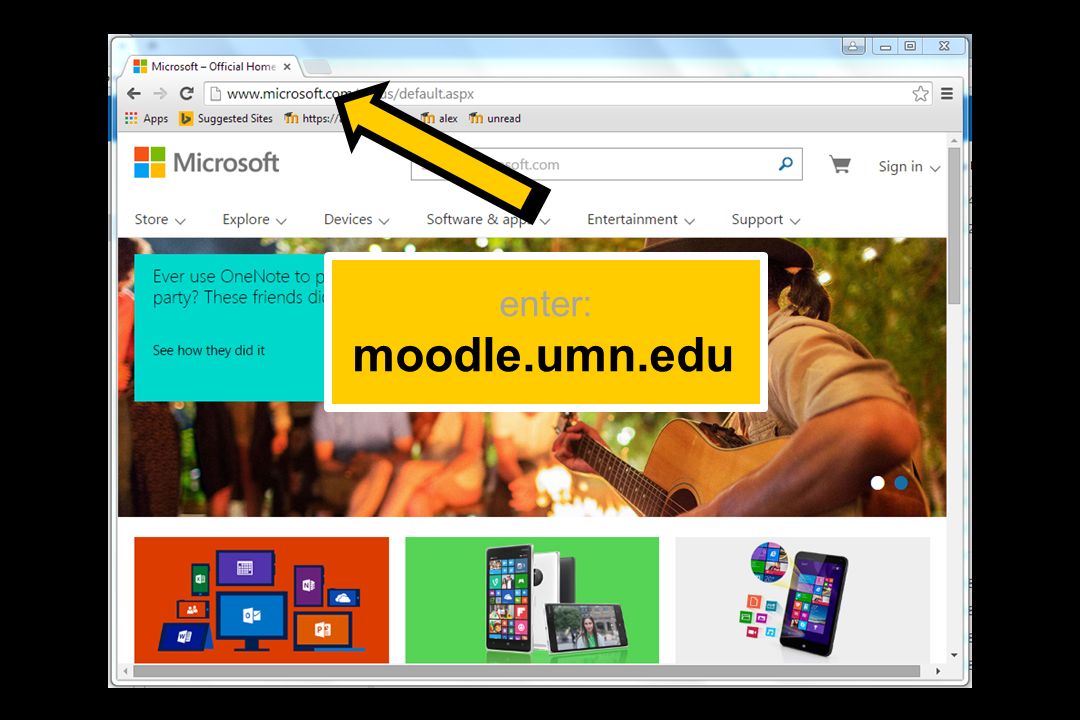The height and width of the screenshot is (720, 1080).
Task: Open the Windows tablet tile
Action: click(x=802, y=600)
